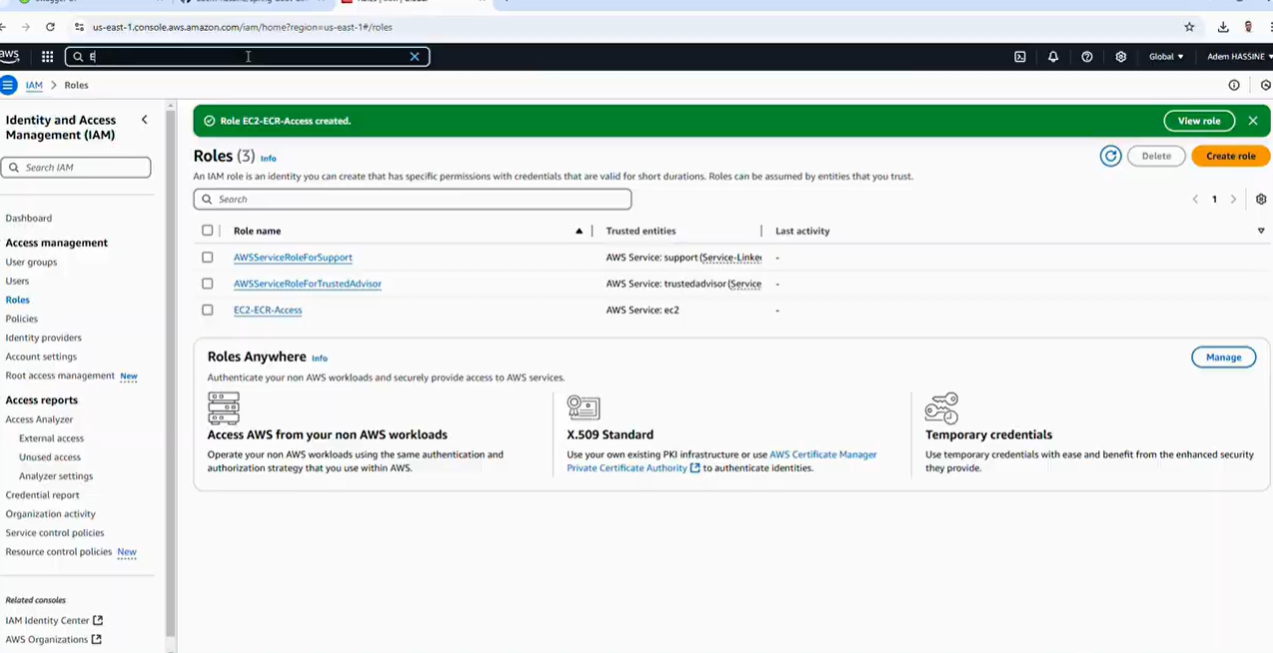
Task: Open the AWSServiceRoleForTrustedAdvisor role link
Action: [x=307, y=284]
